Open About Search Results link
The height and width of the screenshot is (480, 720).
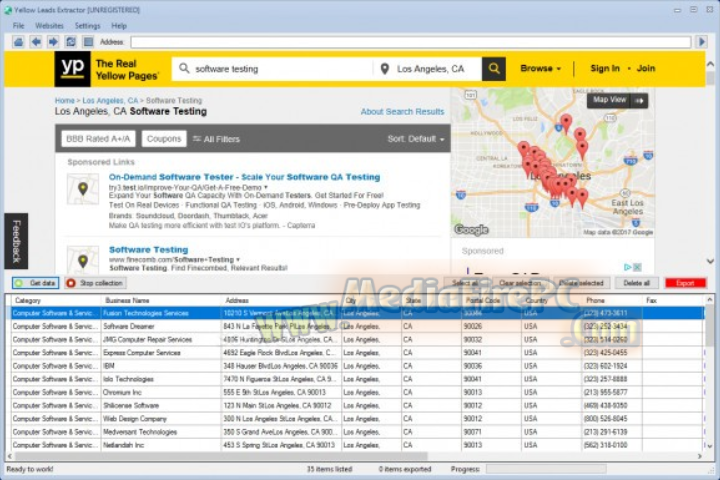[402, 112]
